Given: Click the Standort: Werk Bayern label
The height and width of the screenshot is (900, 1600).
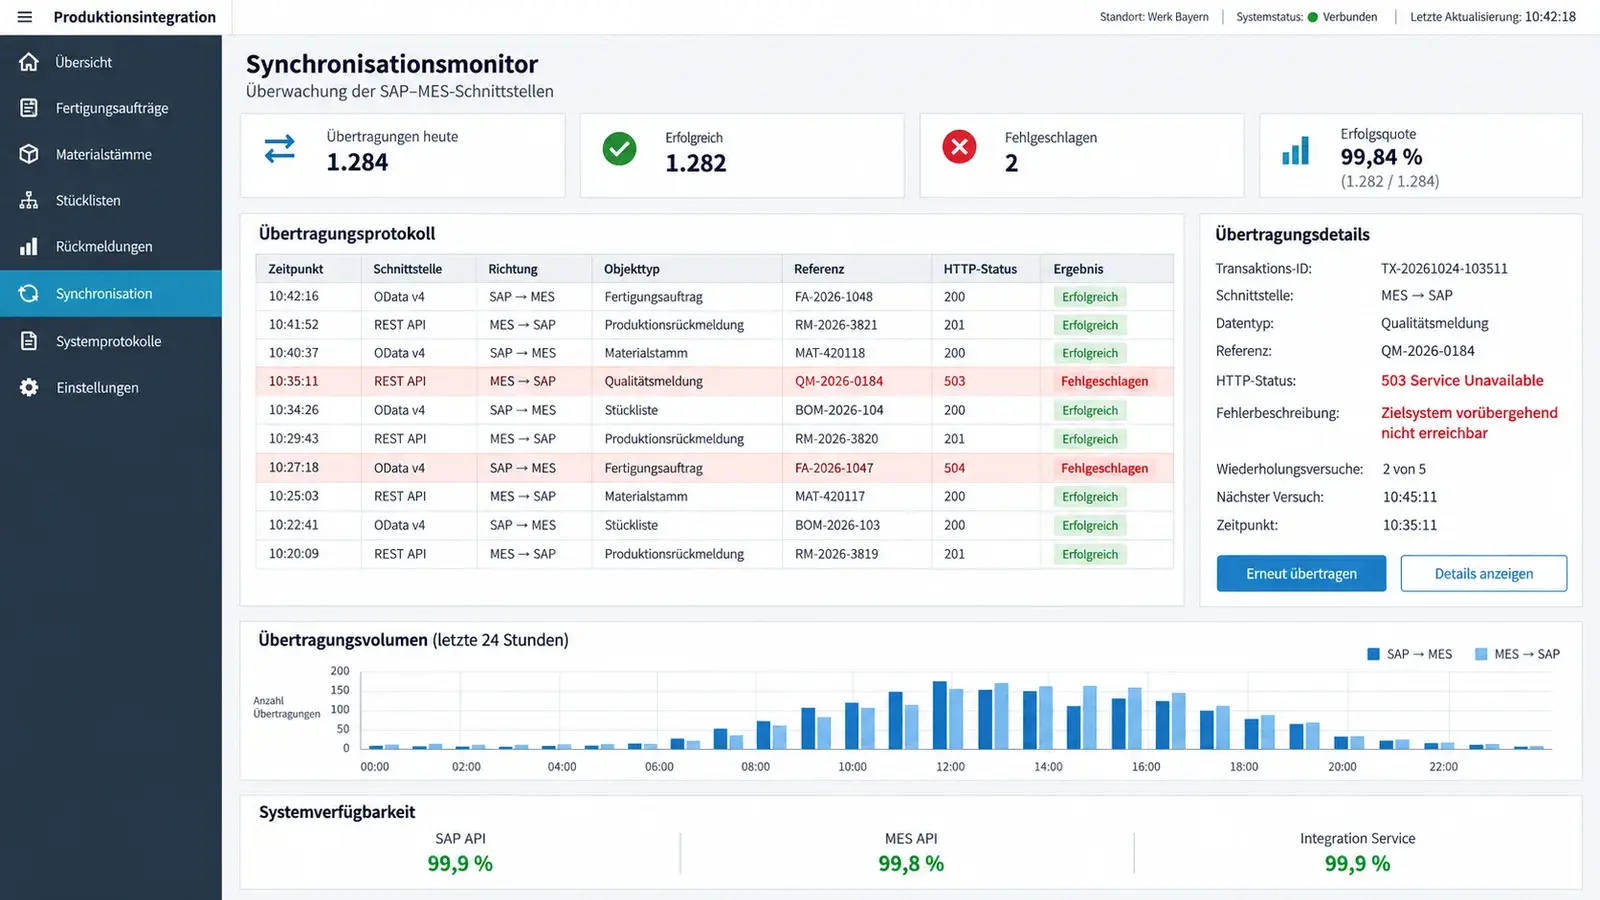Looking at the screenshot, I should point(1154,17).
